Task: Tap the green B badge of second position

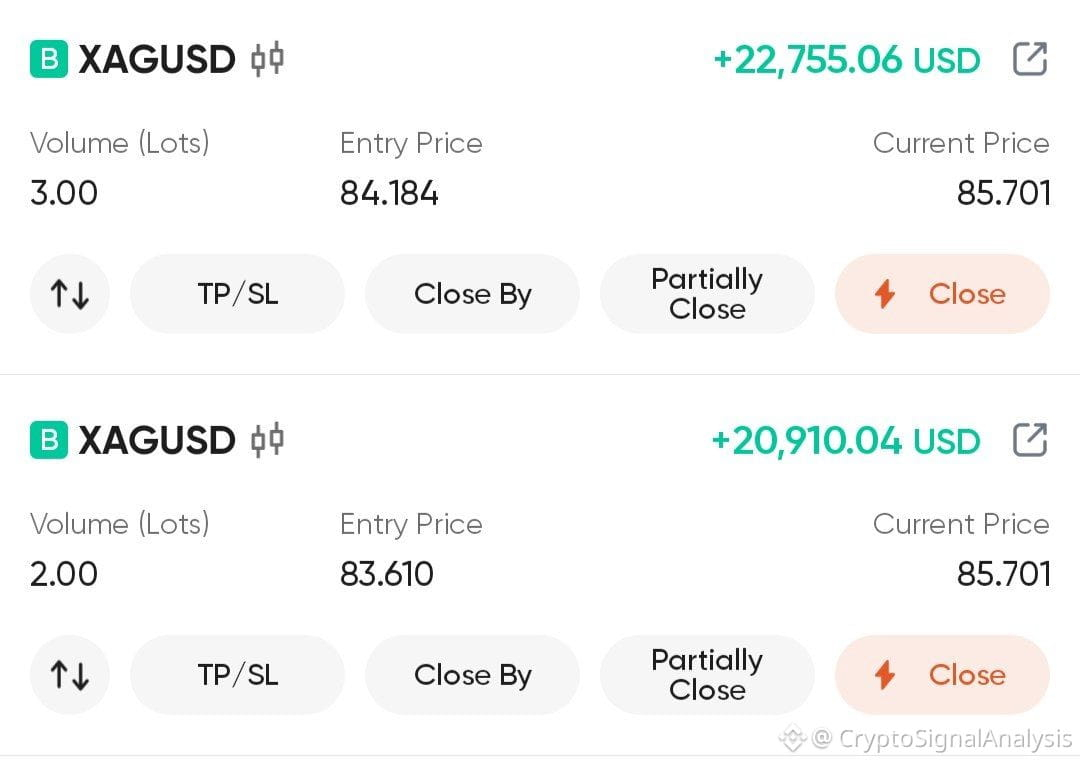Action: [49, 440]
